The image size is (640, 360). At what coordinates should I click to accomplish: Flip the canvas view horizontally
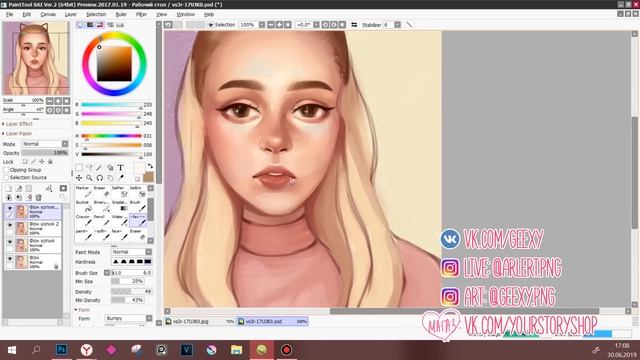[354, 25]
